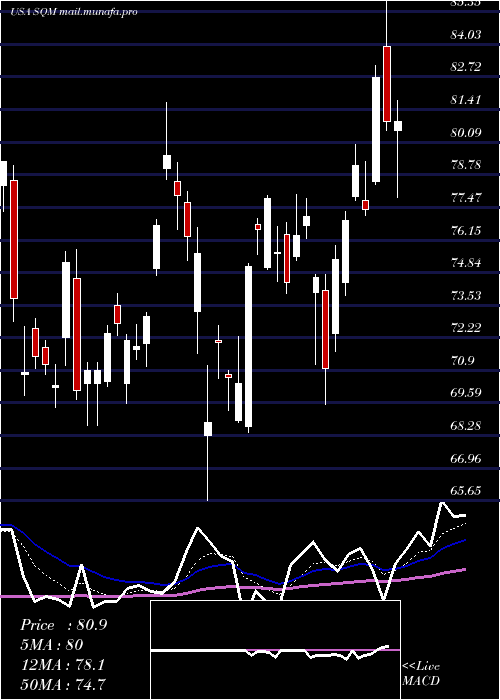500x700 pixels.
Task: Select the 81.41 price axis label
Action: pos(466,100)
